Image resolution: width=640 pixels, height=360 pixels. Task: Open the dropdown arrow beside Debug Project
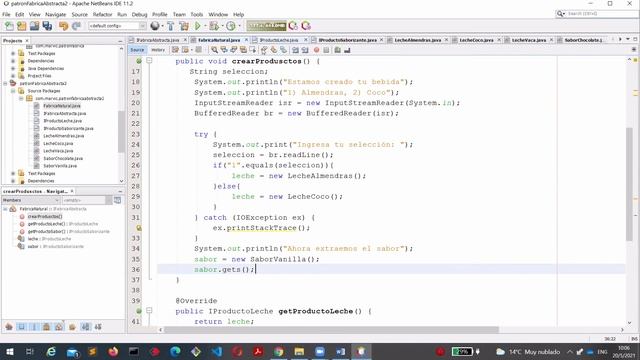coord(221,26)
